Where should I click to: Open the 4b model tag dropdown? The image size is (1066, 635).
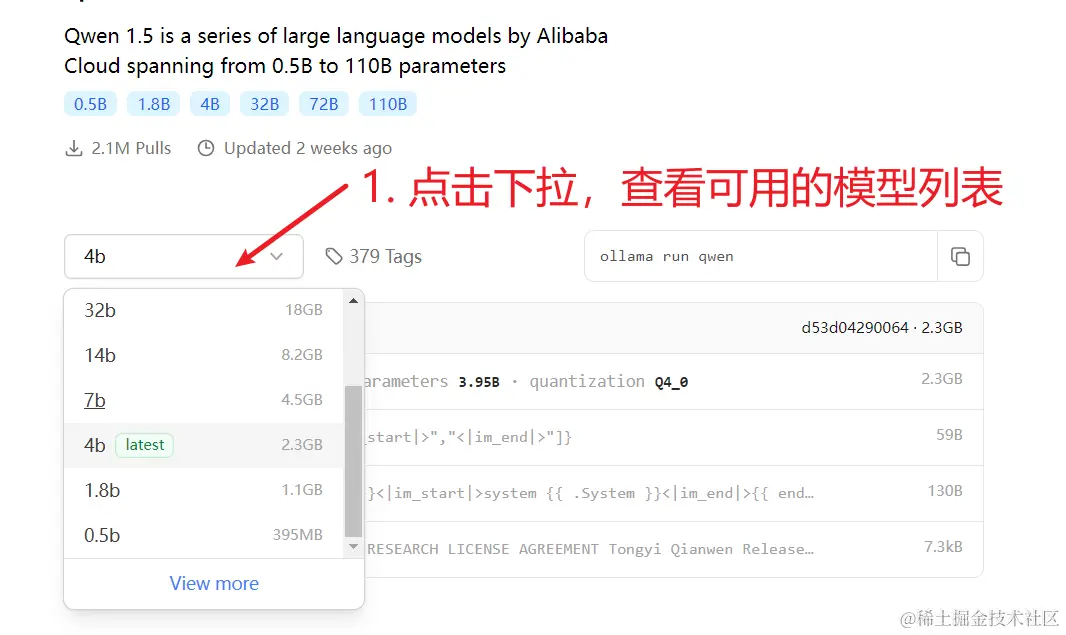click(184, 256)
